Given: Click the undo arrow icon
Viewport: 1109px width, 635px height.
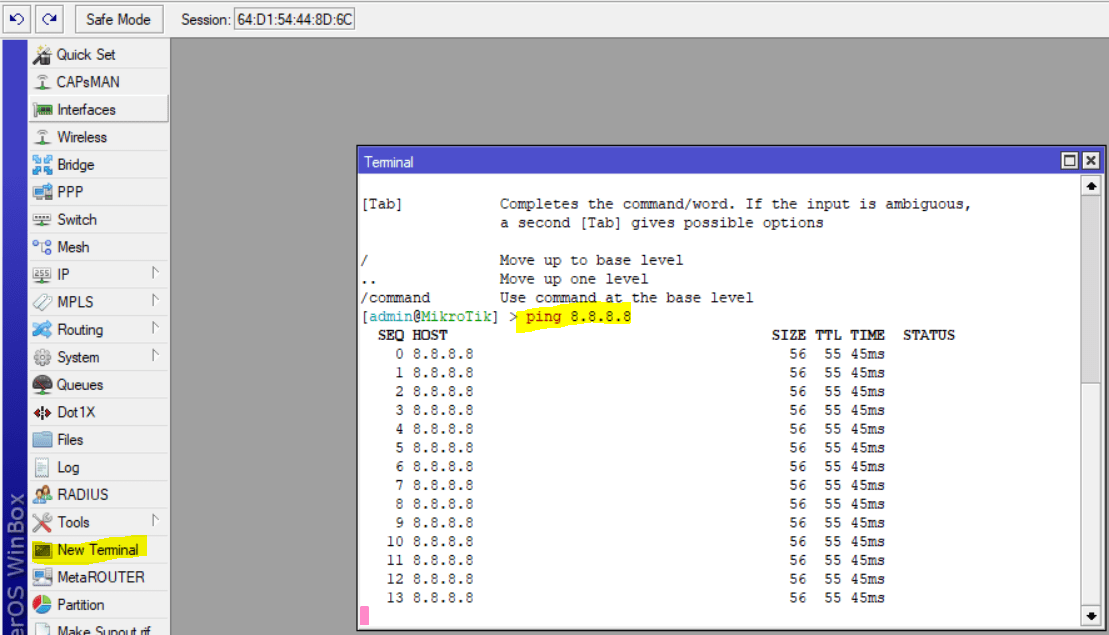Looking at the screenshot, I should coord(17,19).
